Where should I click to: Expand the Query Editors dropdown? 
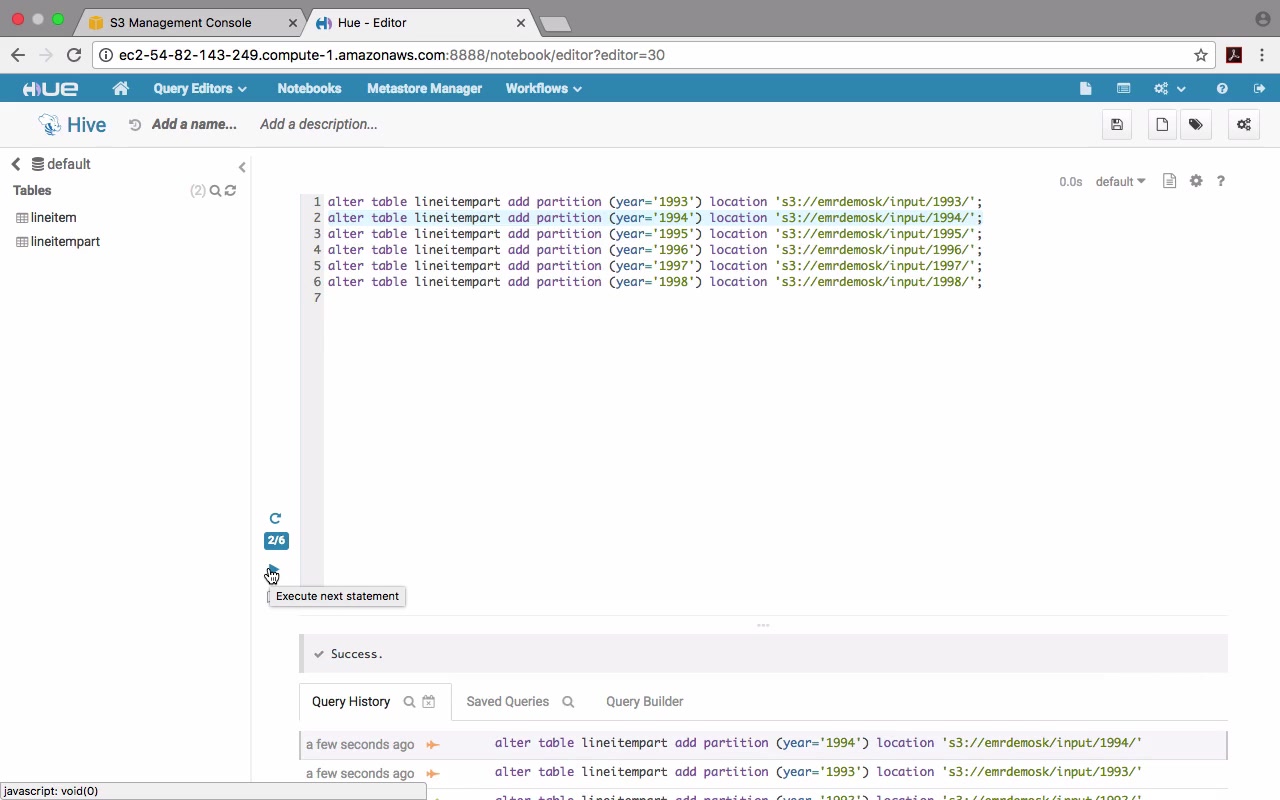199,89
